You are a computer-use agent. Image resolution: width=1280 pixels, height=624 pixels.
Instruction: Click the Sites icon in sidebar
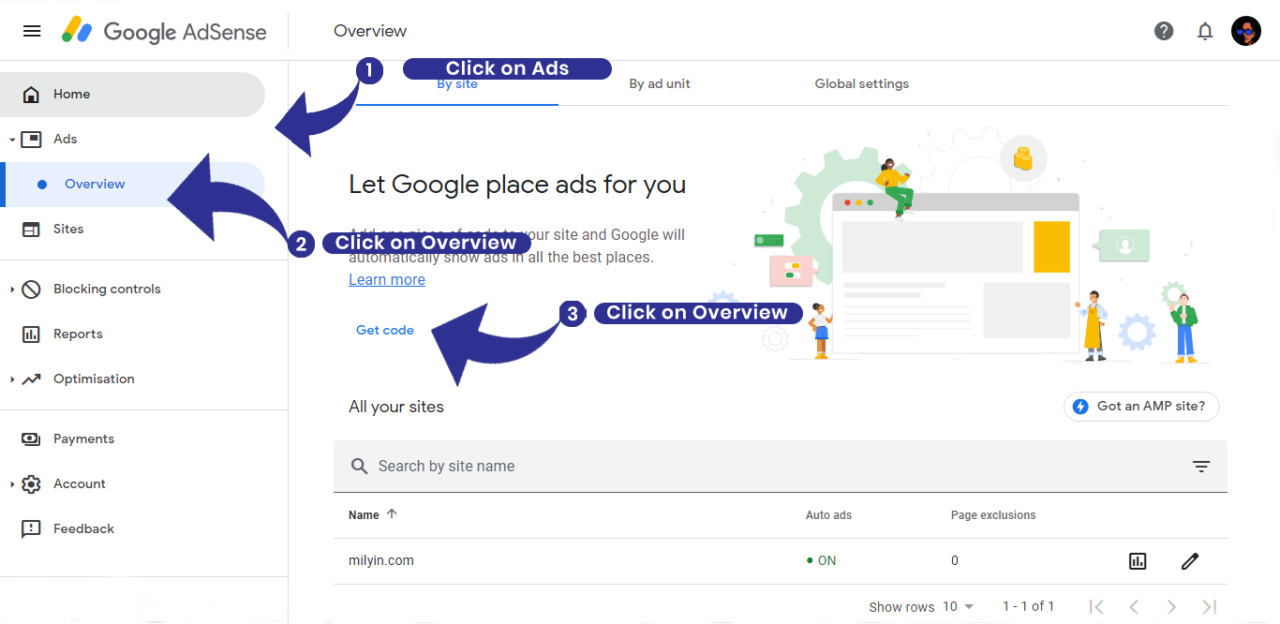(31, 229)
